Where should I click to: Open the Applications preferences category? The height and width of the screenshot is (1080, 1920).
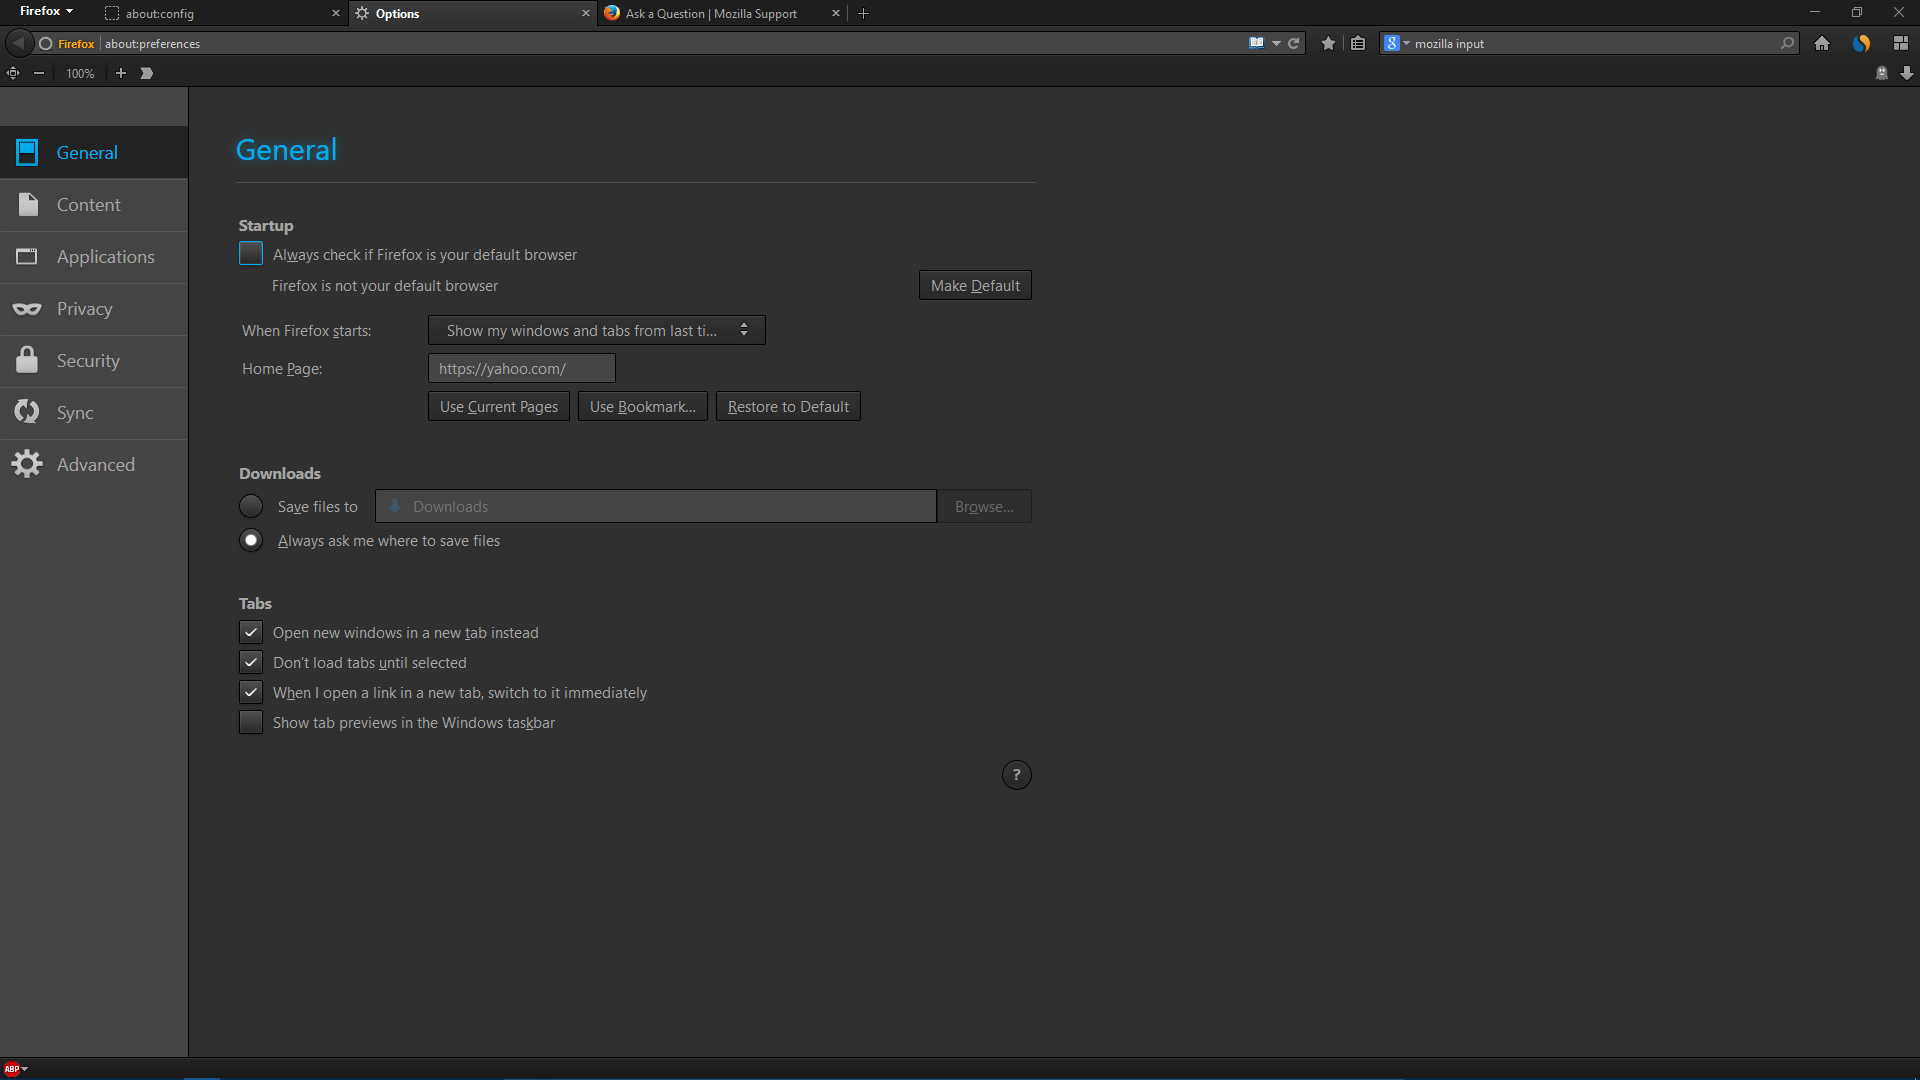click(94, 257)
